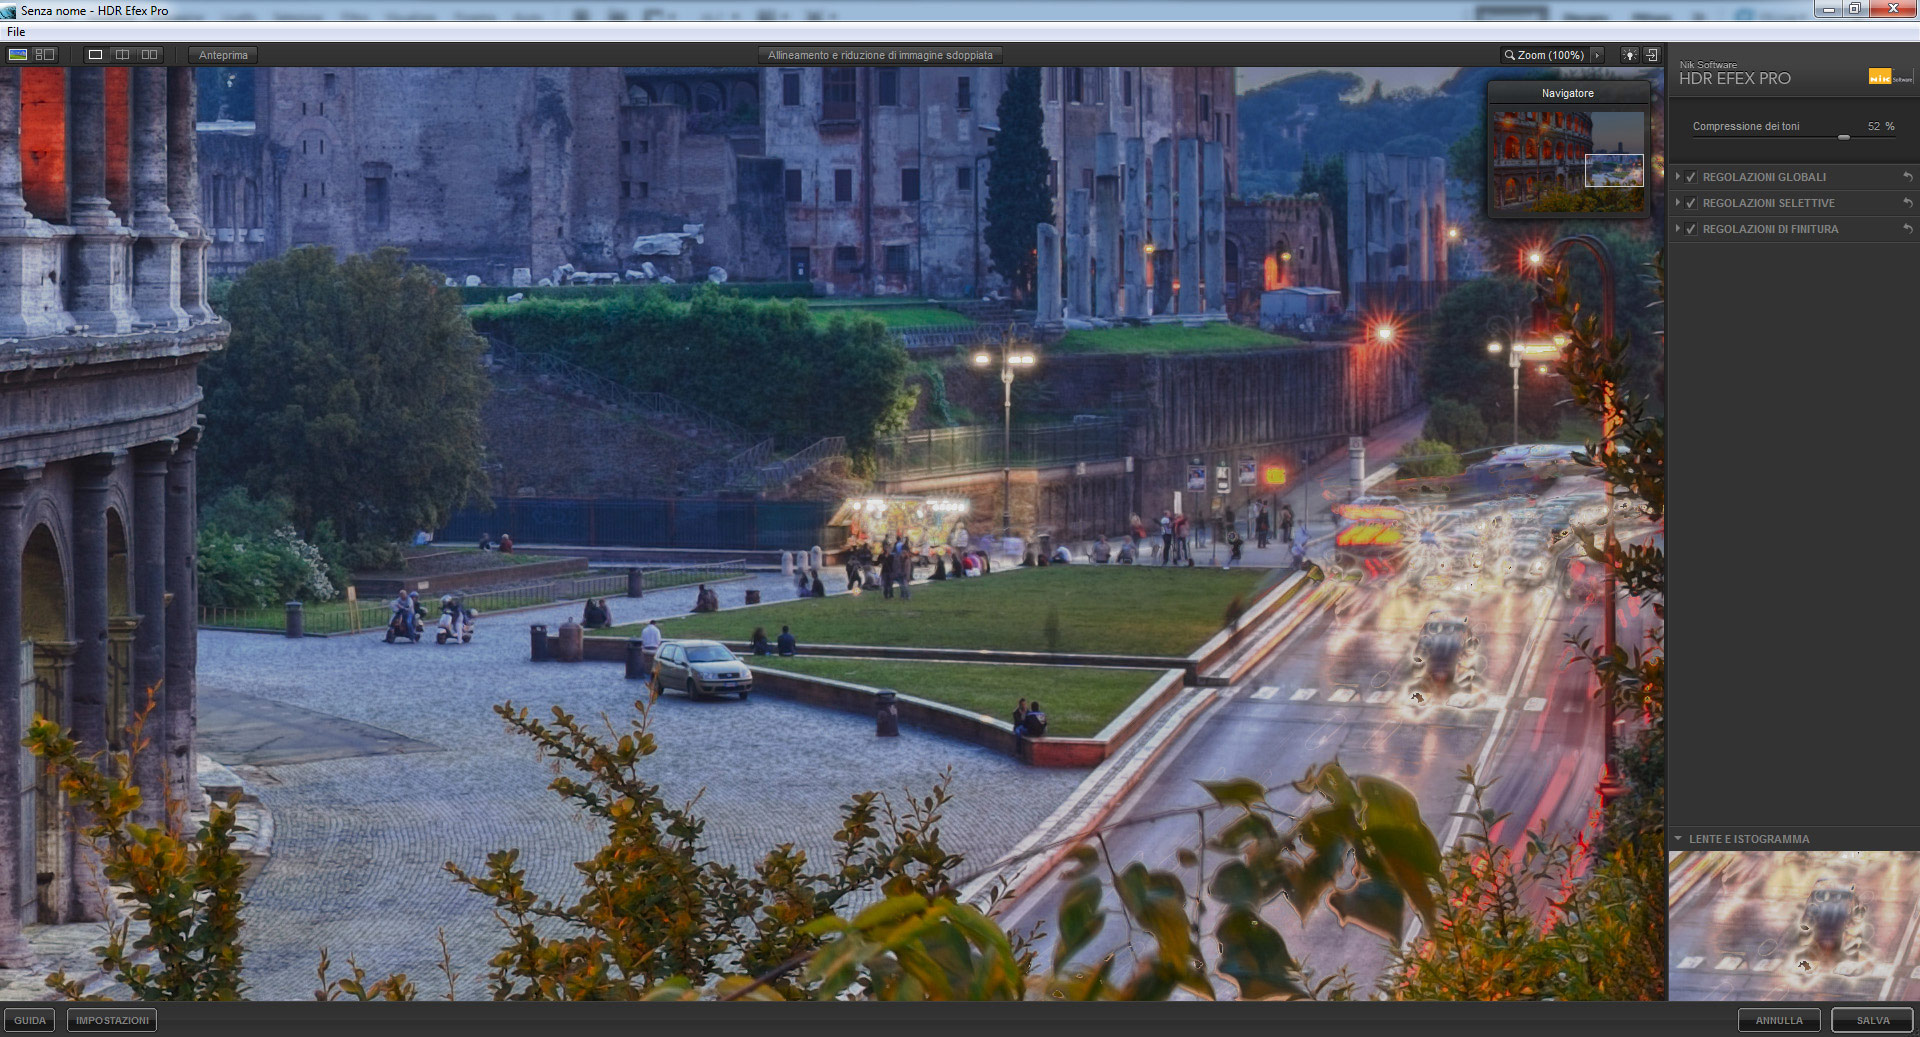This screenshot has height=1037, width=1920.
Task: Click the lightbulb background color icon
Action: (x=1629, y=55)
